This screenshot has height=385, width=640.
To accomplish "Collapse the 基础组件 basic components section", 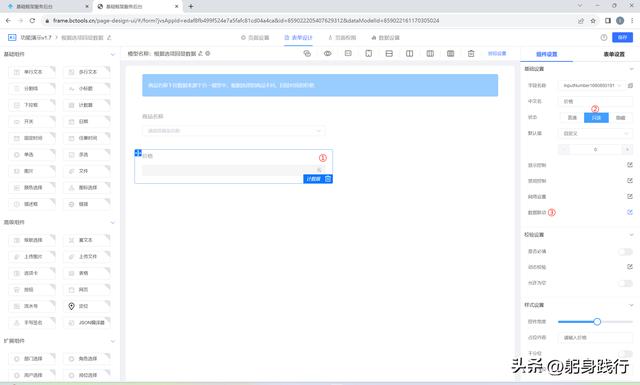I will pos(113,54).
